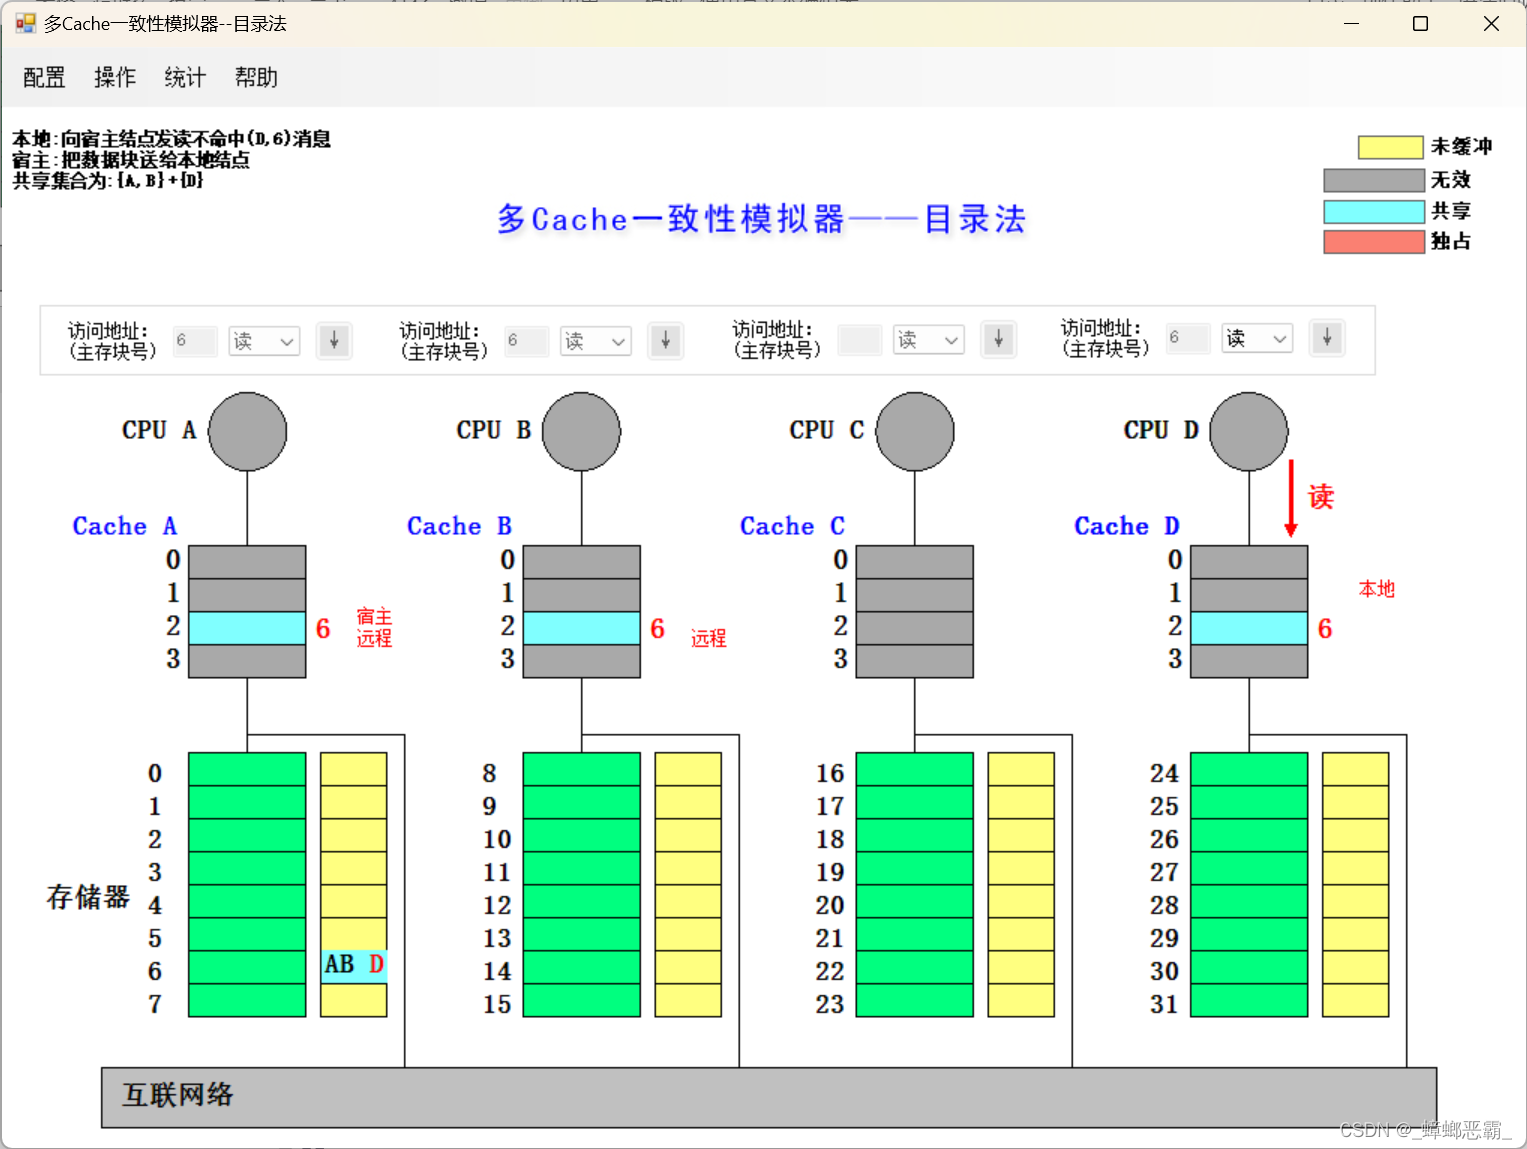
Task: Click the 'Cache A' label
Action: tap(125, 526)
